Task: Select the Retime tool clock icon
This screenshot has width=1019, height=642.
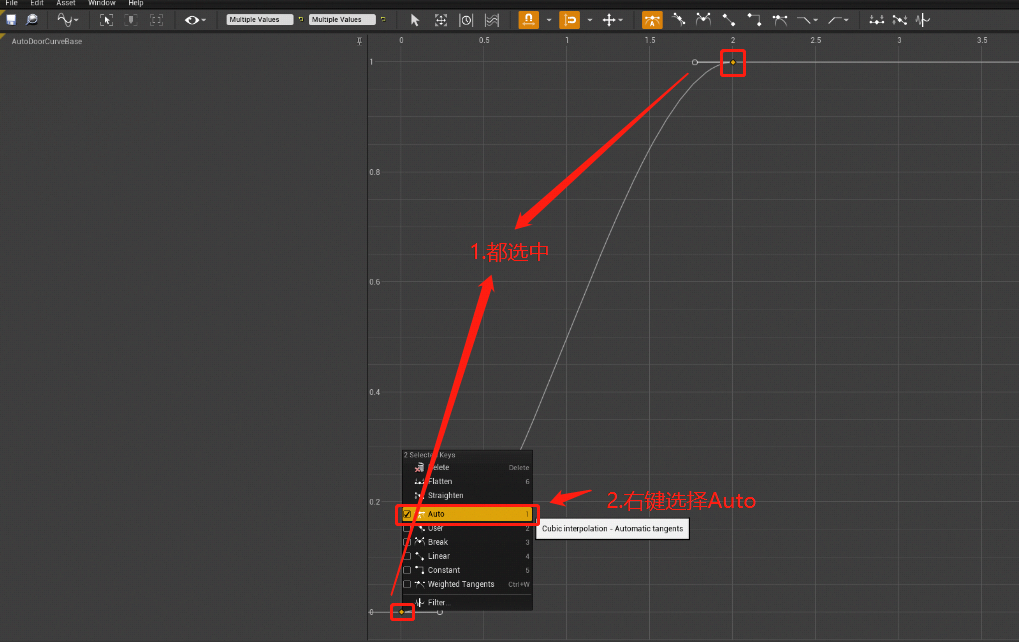Action: pyautogui.click(x=466, y=20)
